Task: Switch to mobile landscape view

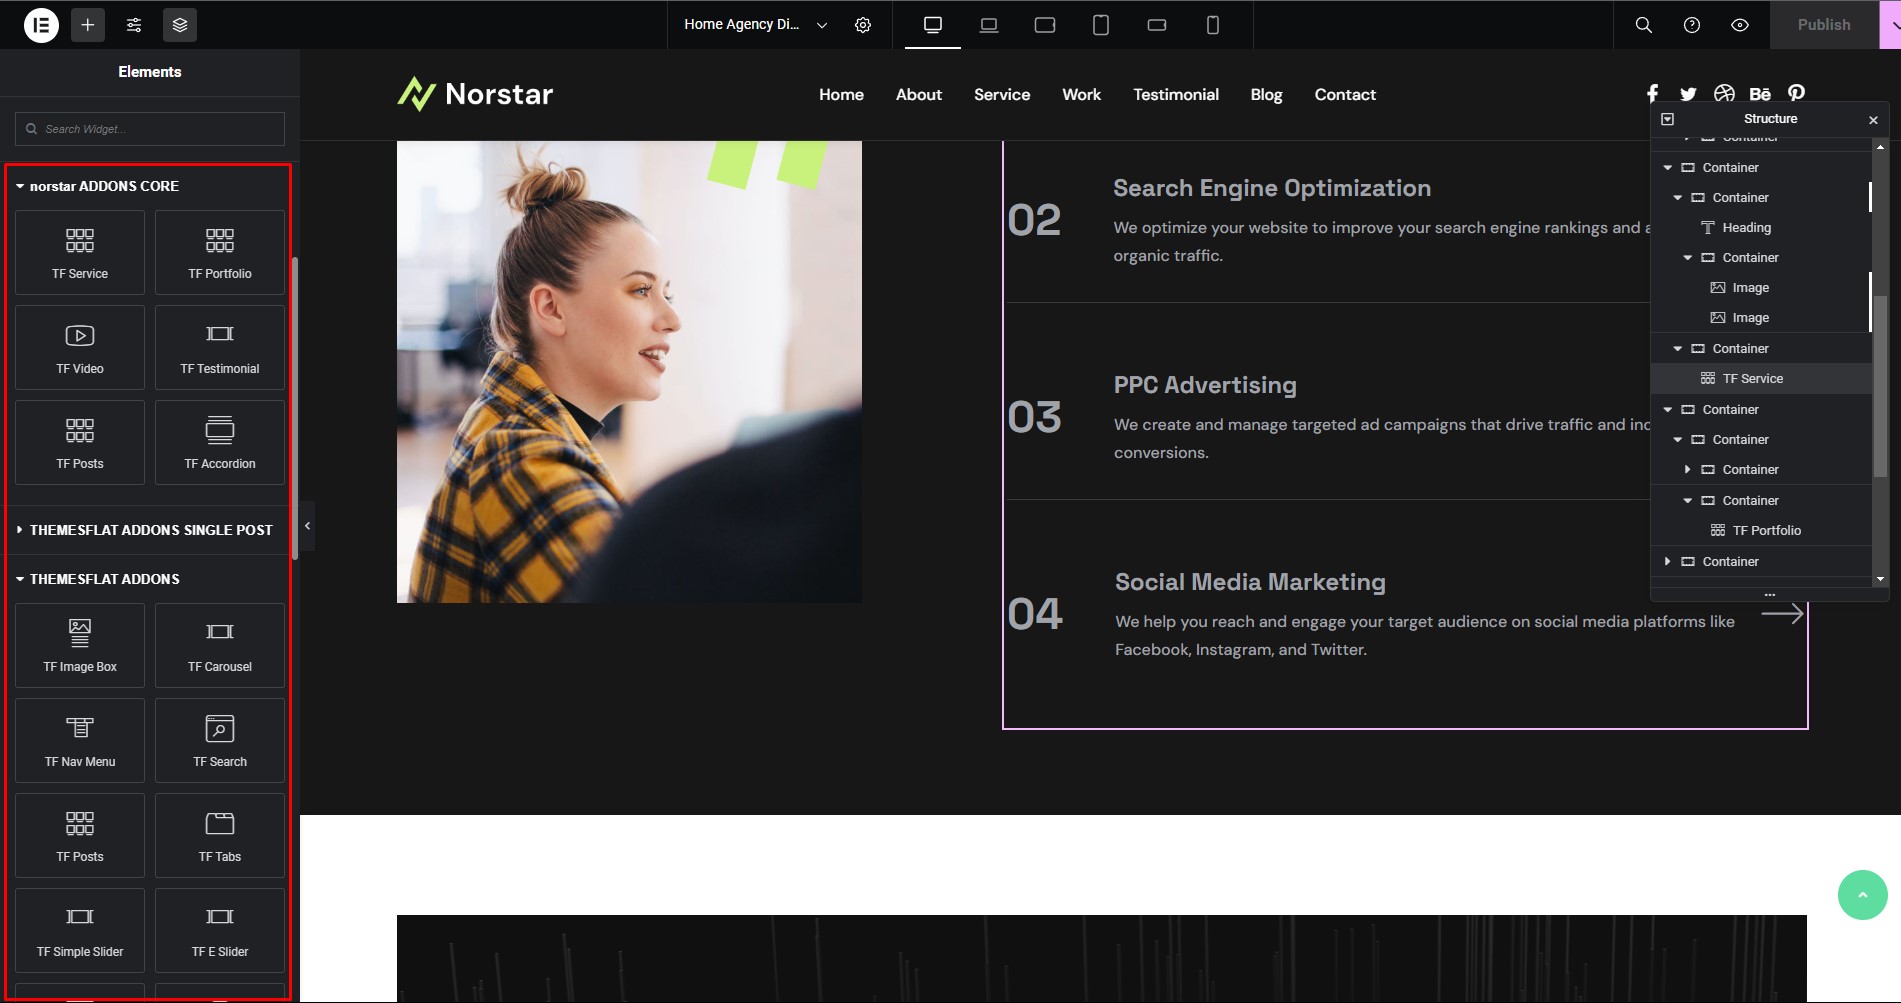Action: 1157,25
